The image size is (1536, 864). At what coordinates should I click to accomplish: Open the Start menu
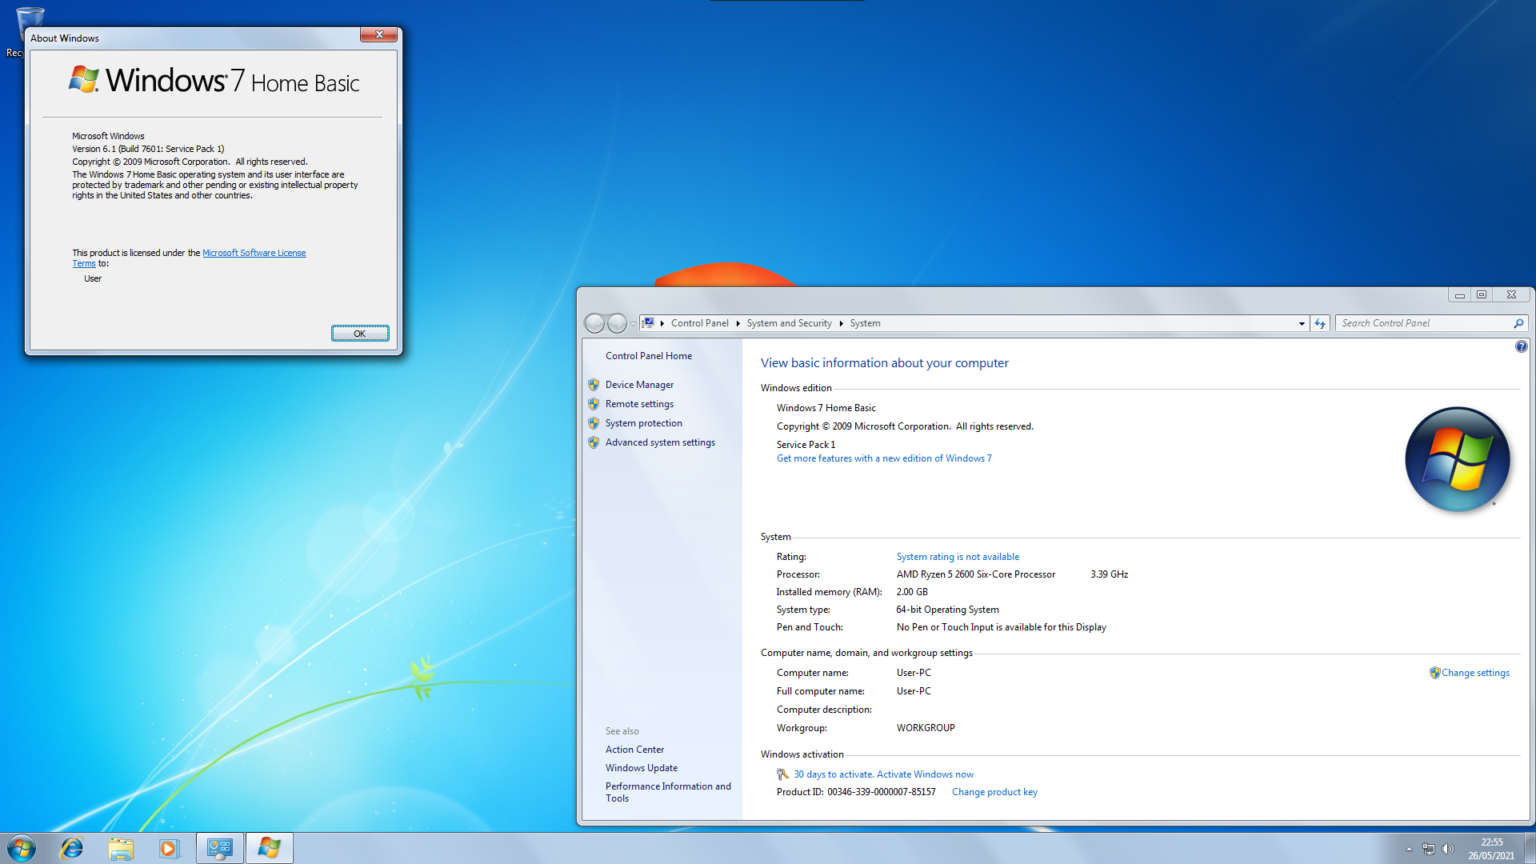tap(20, 848)
